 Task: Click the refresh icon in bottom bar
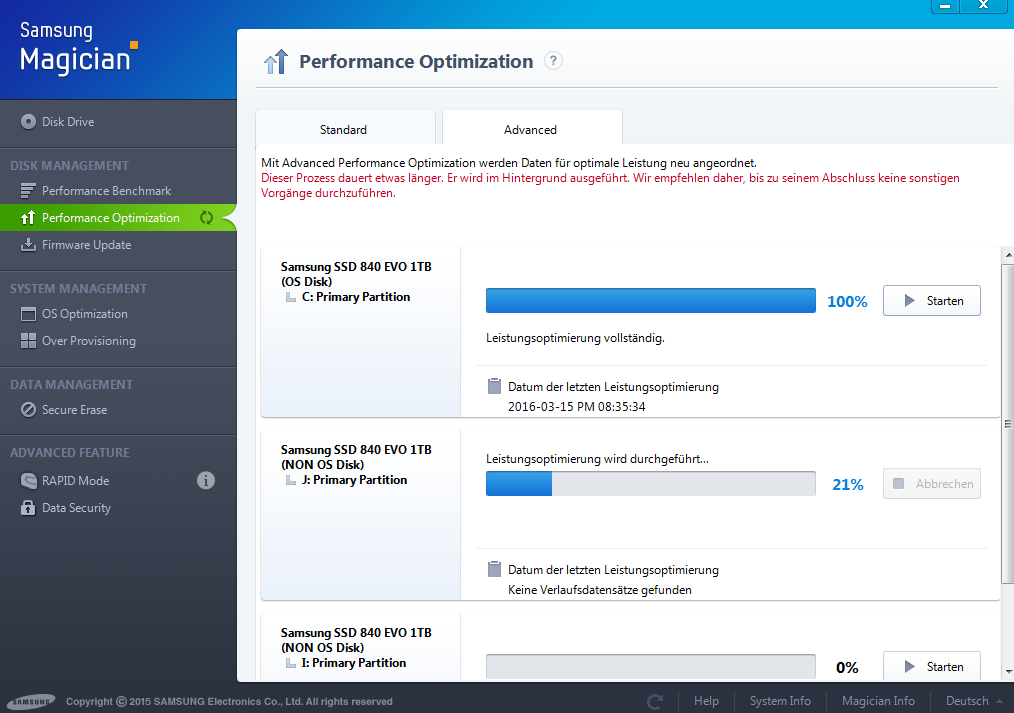[x=655, y=701]
